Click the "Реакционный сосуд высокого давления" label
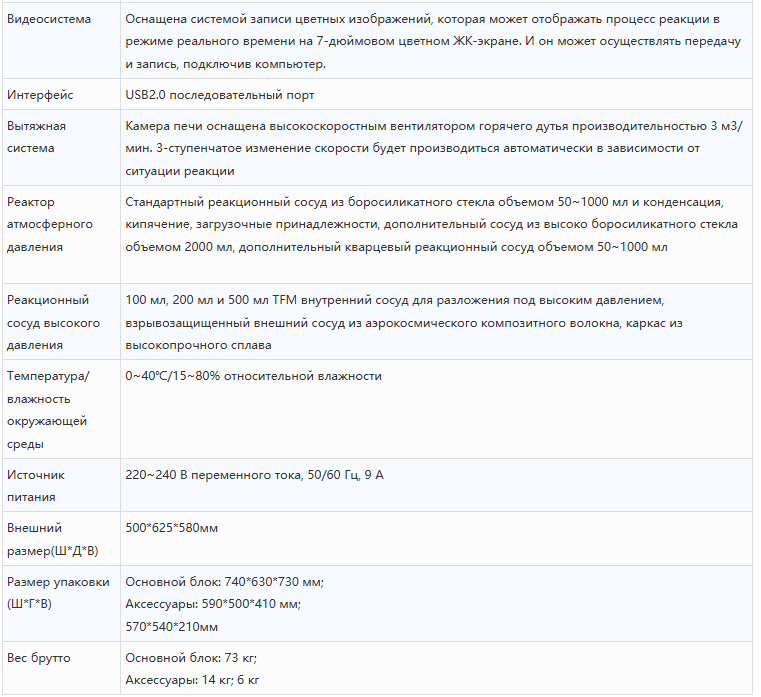Viewport: 761px width, 697px height. [53, 322]
